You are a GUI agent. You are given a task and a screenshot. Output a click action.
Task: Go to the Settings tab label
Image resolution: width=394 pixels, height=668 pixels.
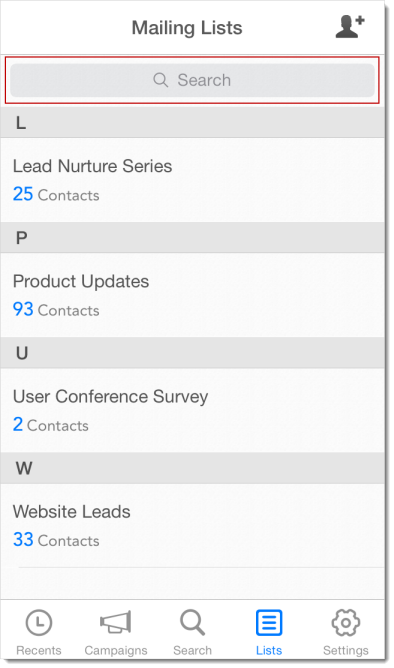coord(345,651)
